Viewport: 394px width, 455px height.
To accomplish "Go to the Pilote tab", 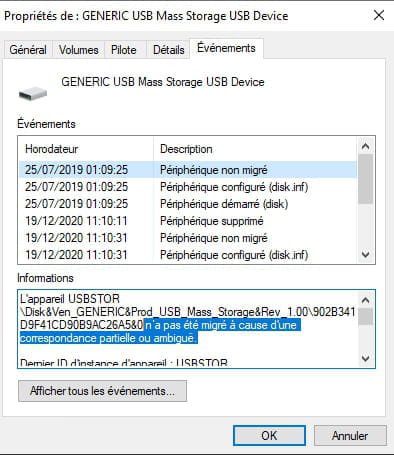I will 124,50.
